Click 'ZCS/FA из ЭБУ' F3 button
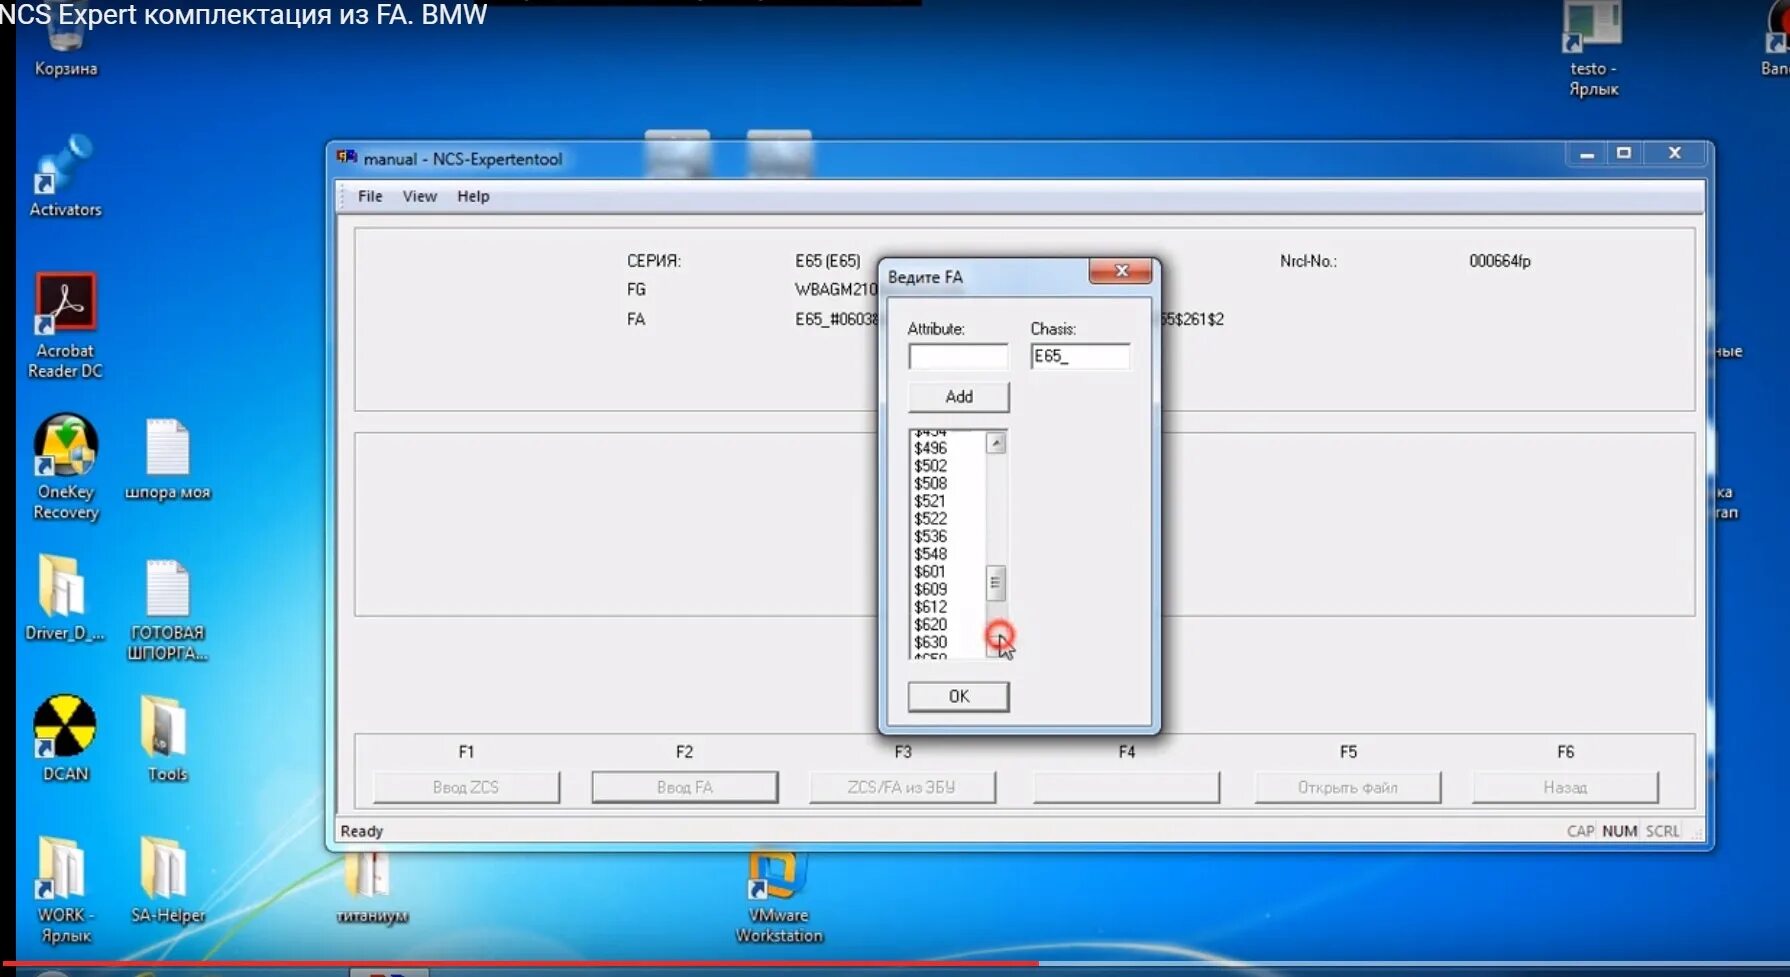The width and height of the screenshot is (1790, 977). point(902,787)
